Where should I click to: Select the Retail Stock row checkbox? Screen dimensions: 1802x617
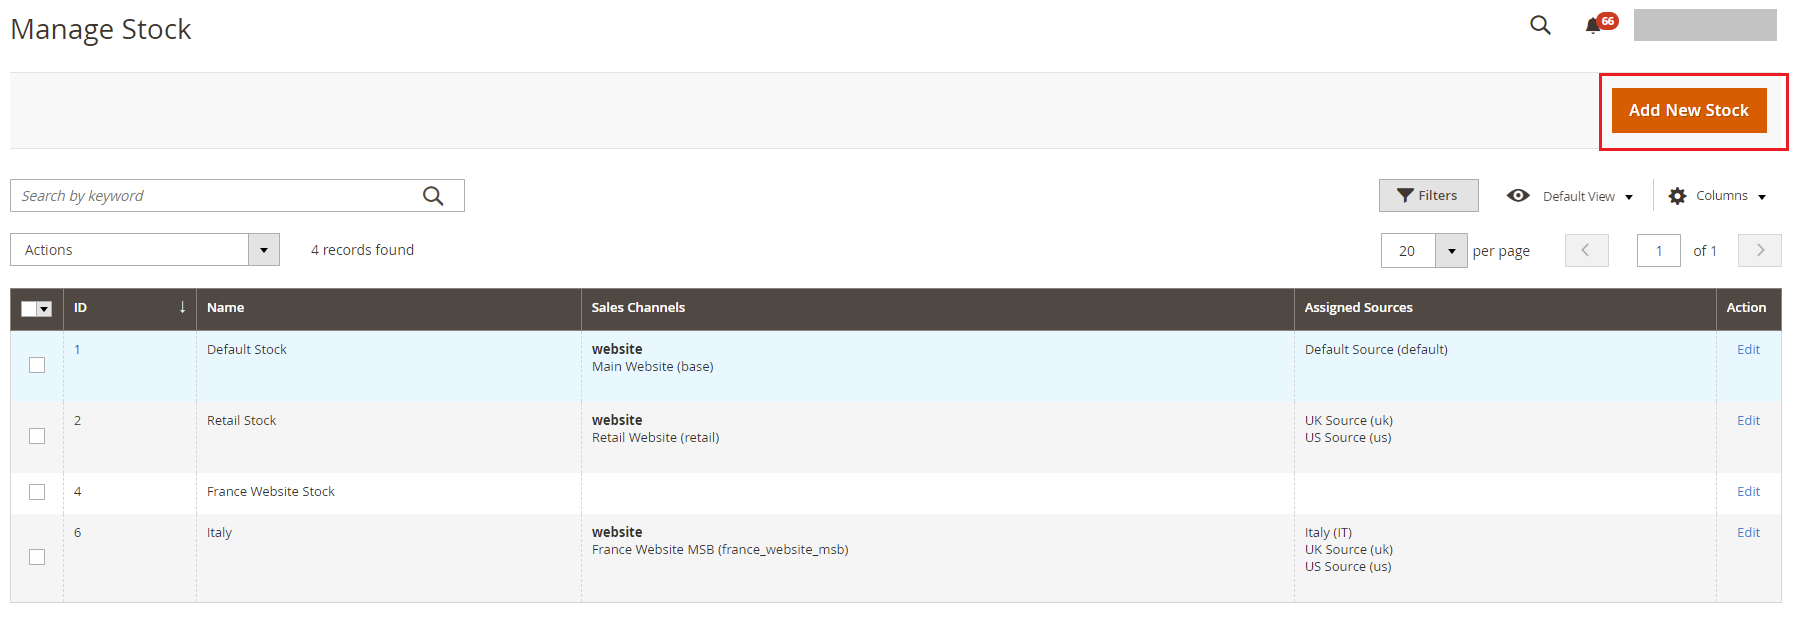(37, 436)
